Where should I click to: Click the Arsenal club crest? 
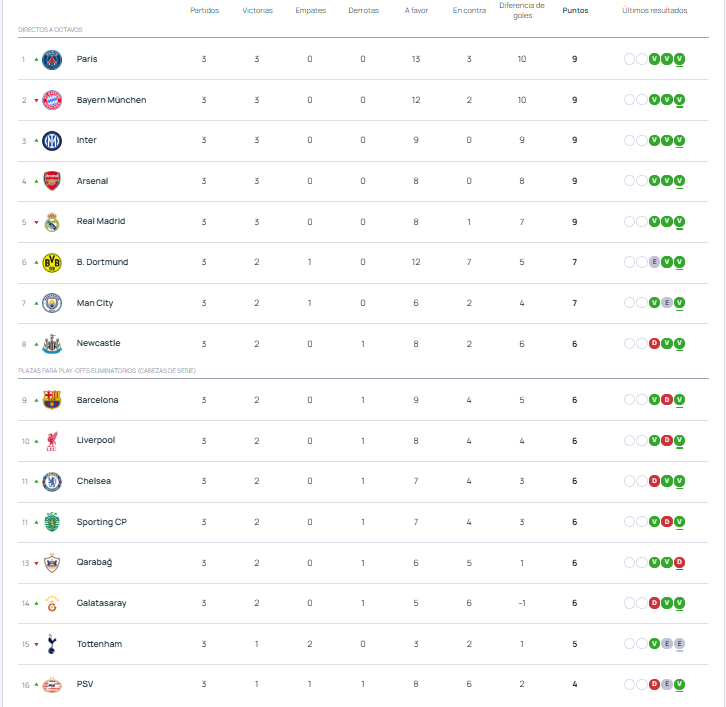[x=52, y=181]
